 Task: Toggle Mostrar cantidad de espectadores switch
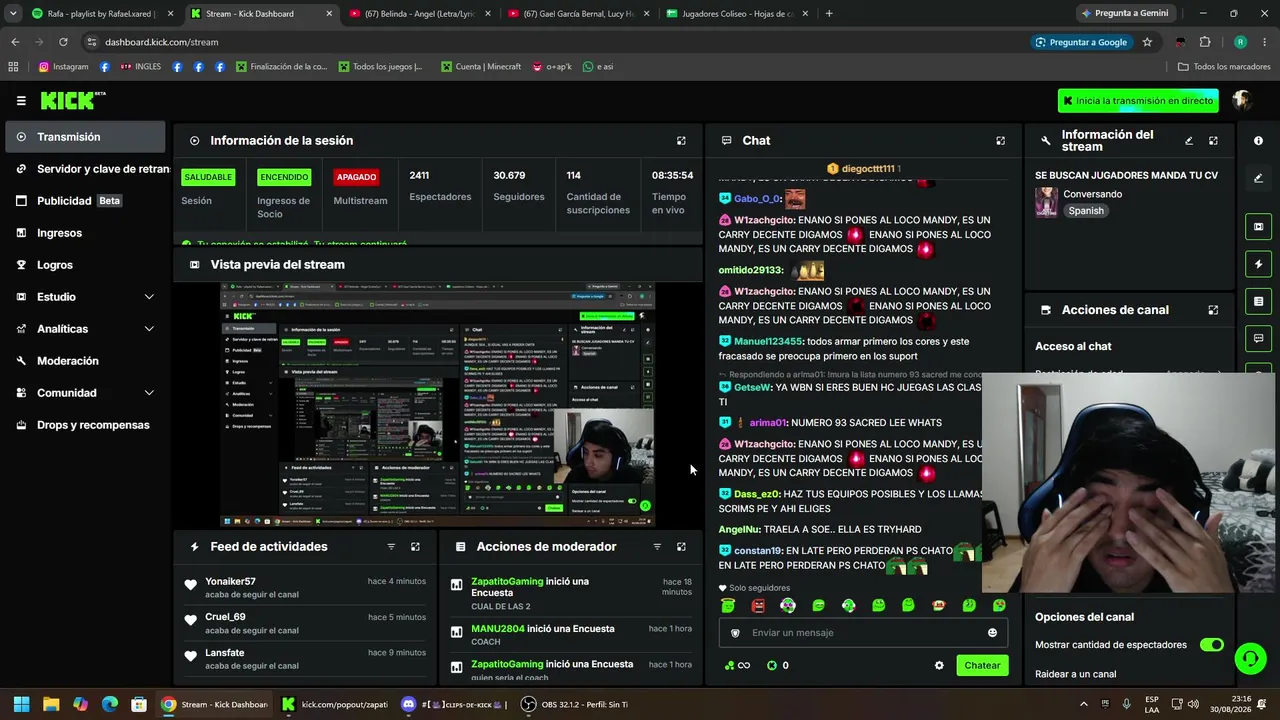[1211, 645]
